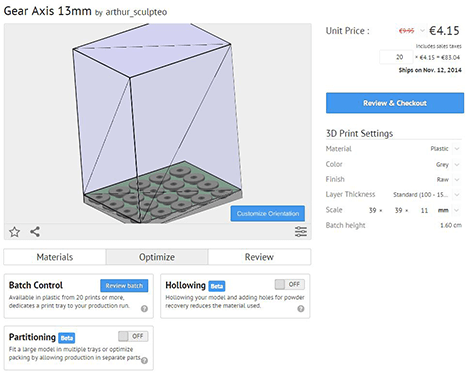Screen dimensions: 470x379
Task: Switch to the Materials tab
Action: [x=55, y=257]
